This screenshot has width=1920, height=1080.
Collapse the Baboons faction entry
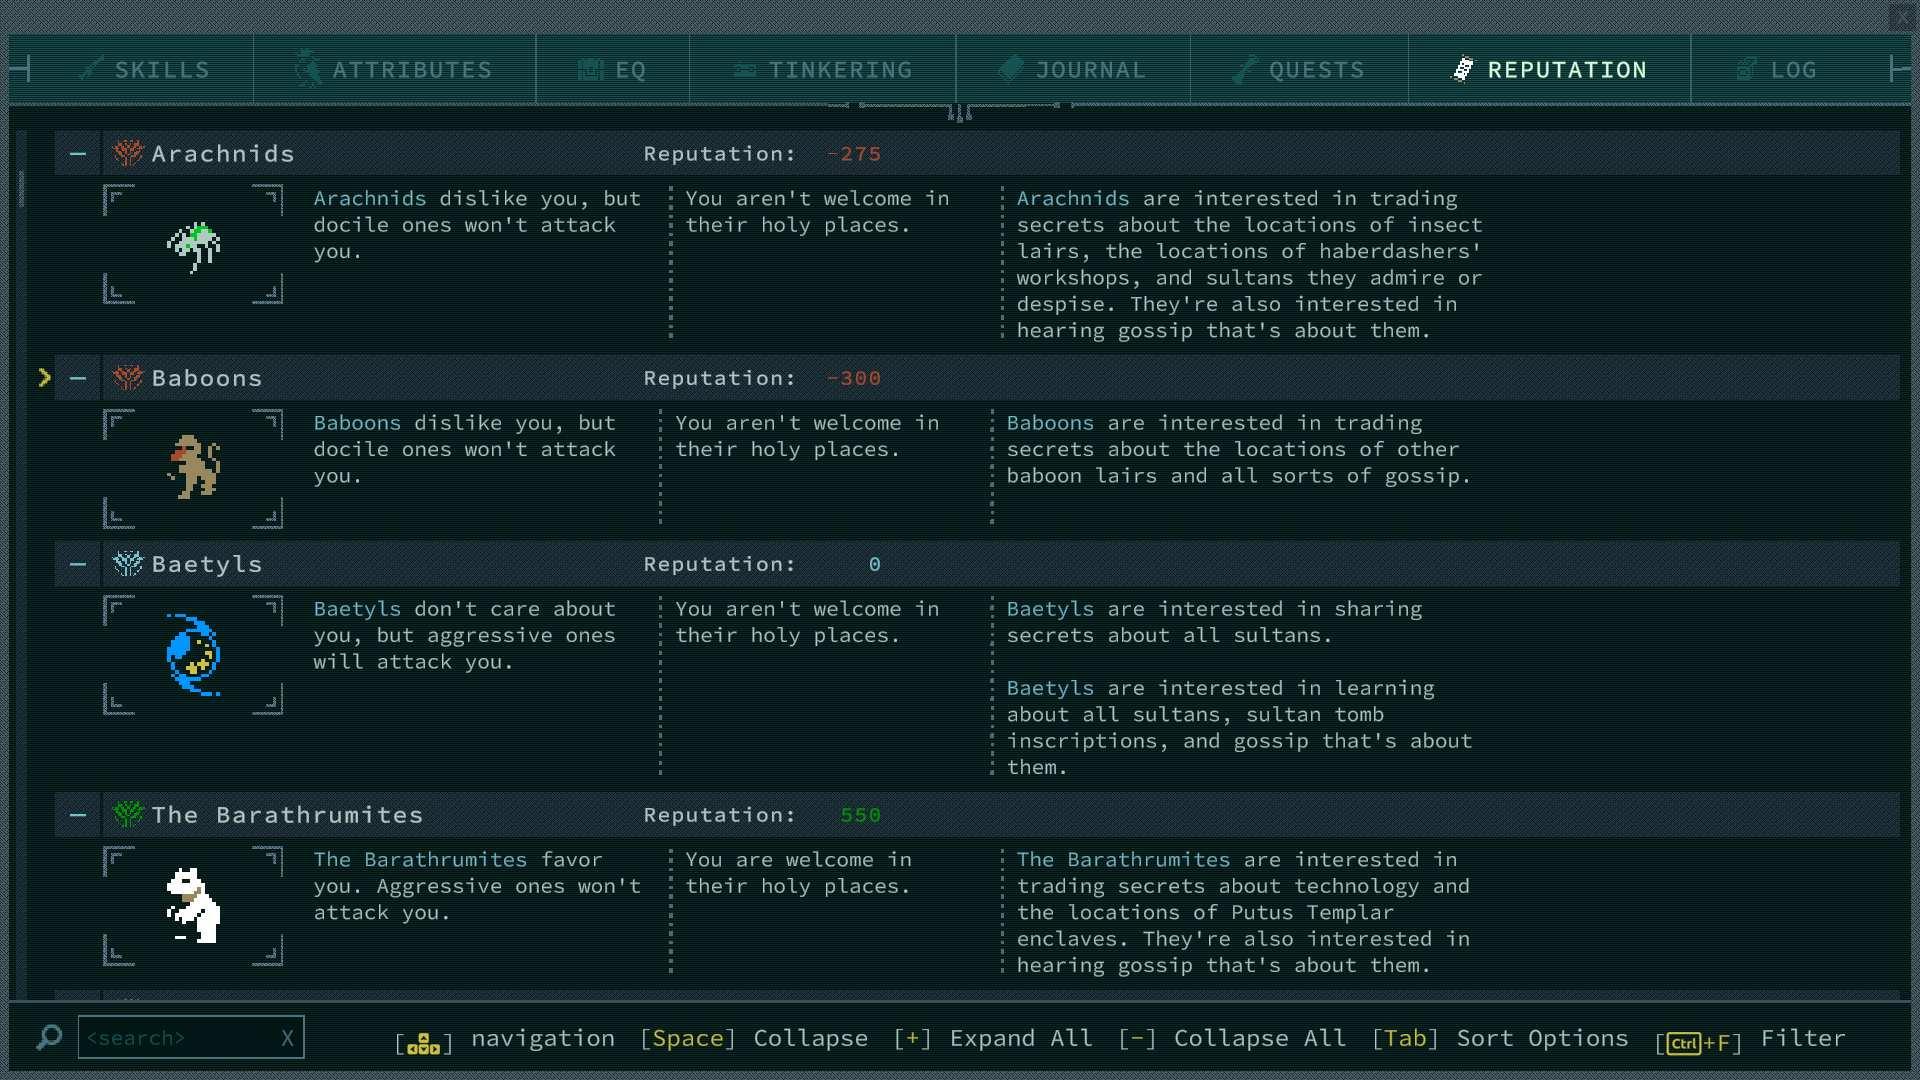click(x=78, y=378)
